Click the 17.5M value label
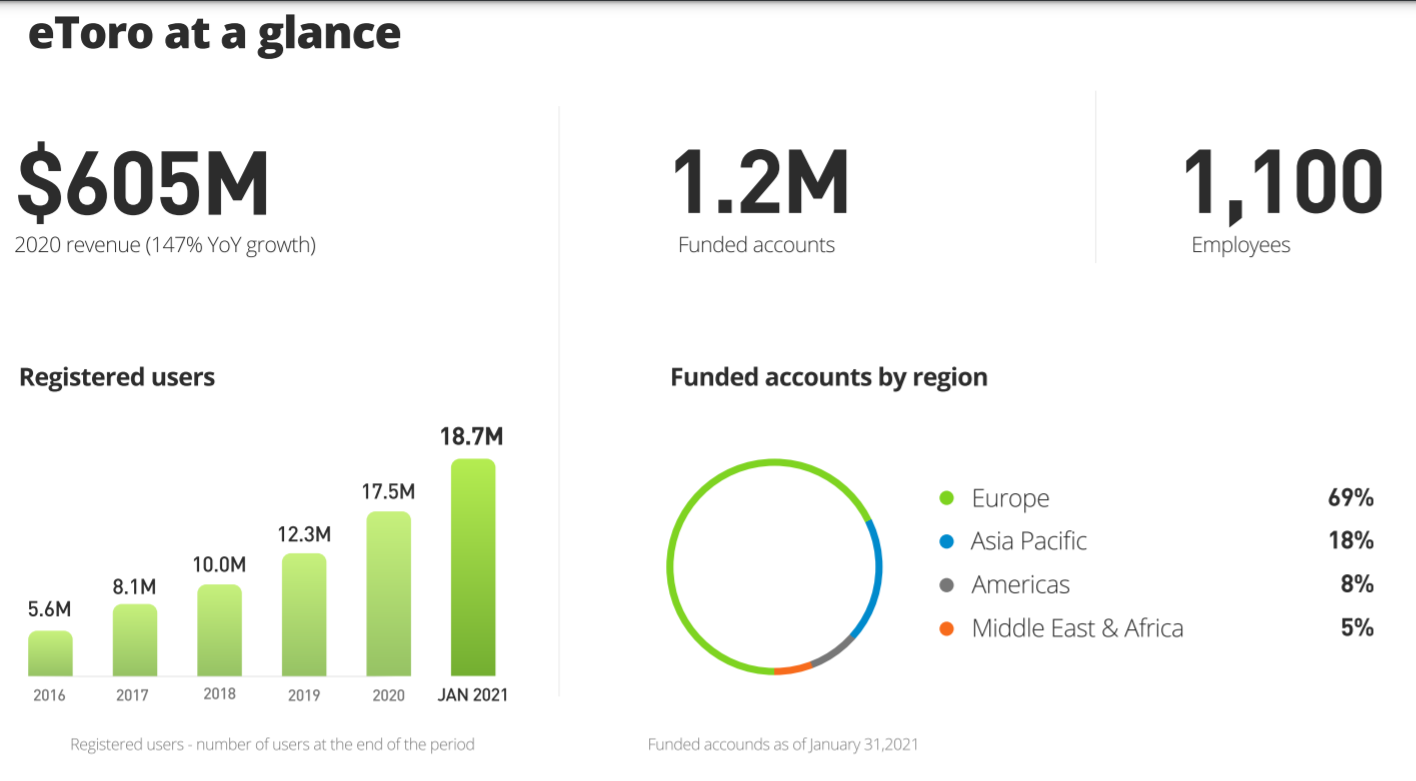Viewport: 1416px width, 781px height. (x=388, y=492)
